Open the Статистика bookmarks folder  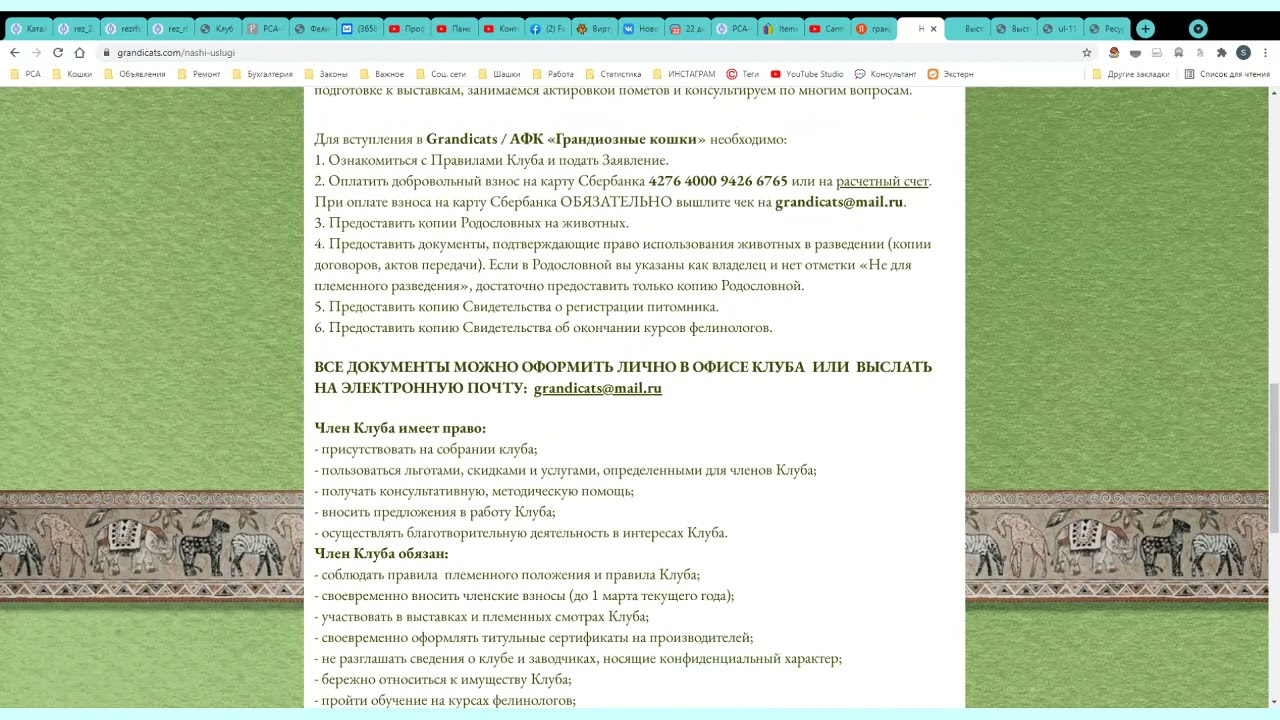point(613,74)
